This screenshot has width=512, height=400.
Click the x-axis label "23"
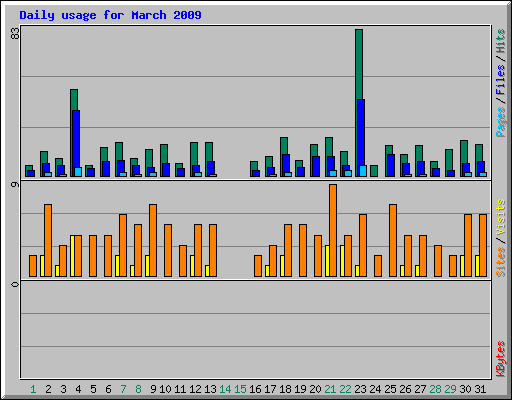pos(360,389)
